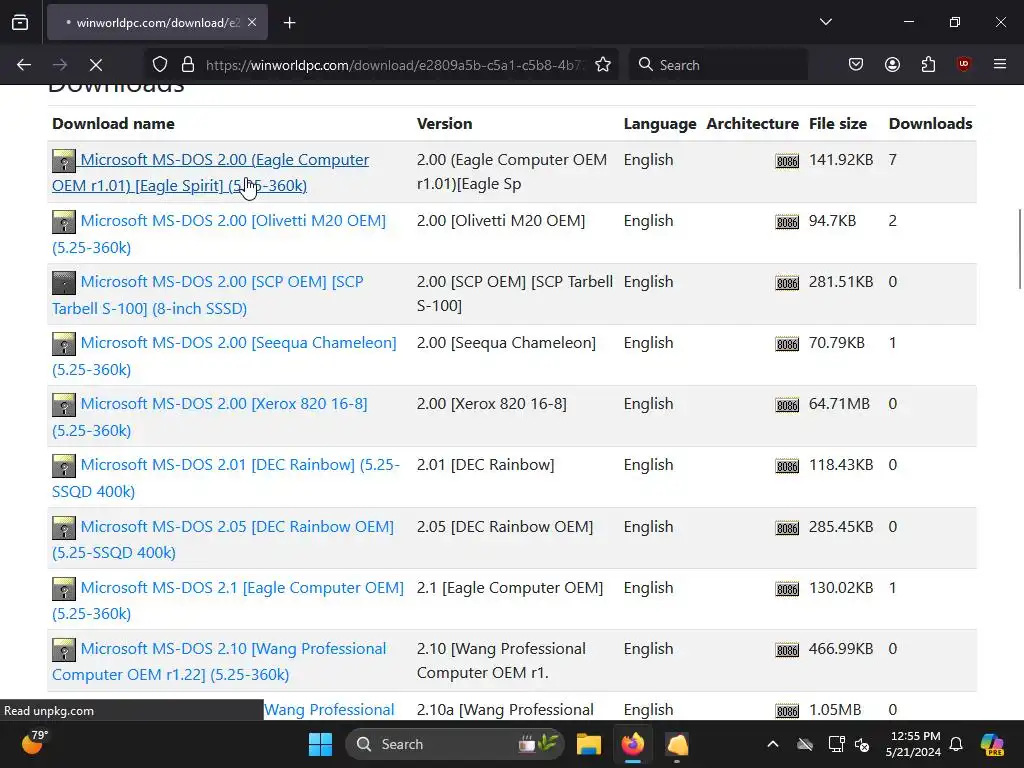
Task: Click floppy icon for Wang r1.22 row
Action: 64,650
